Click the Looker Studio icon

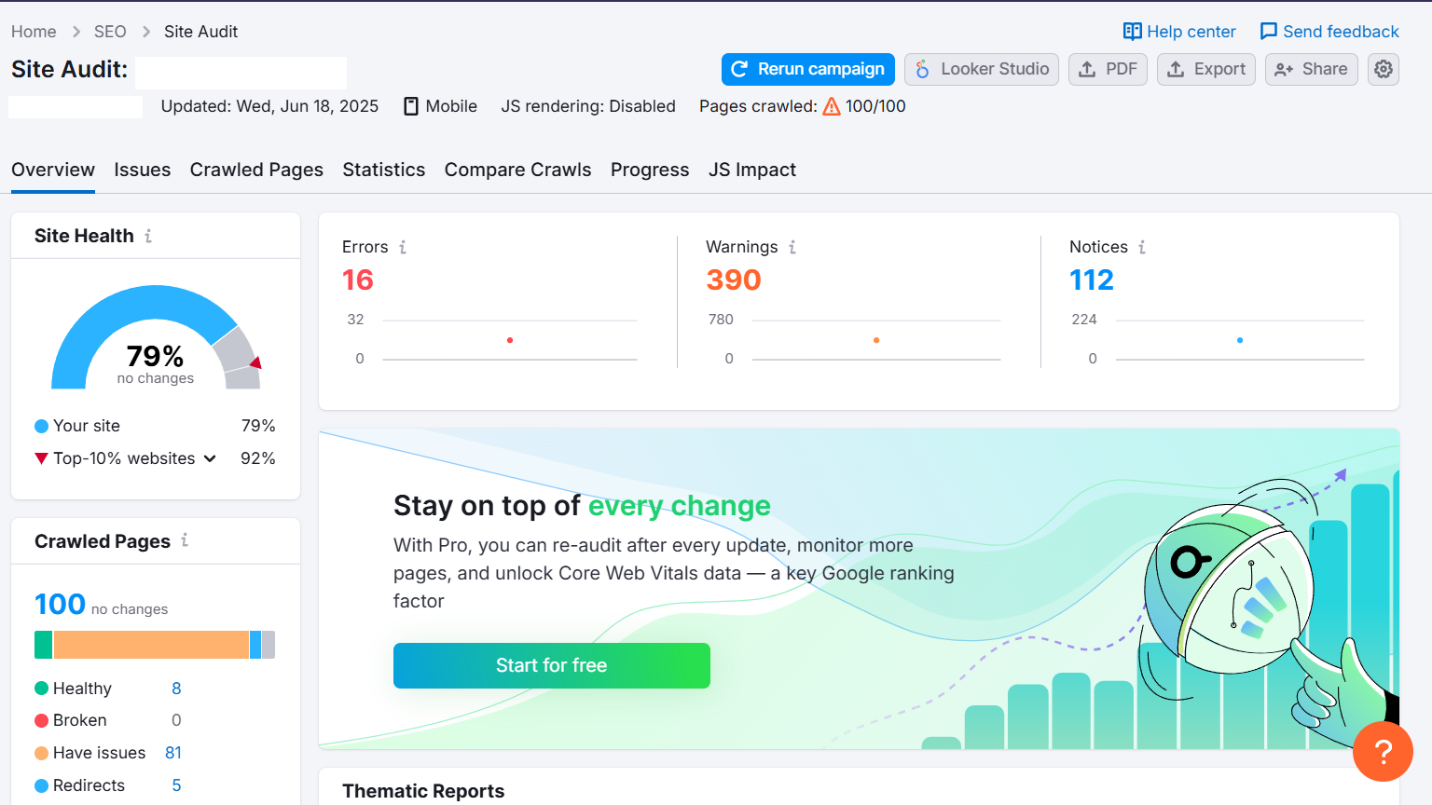pos(920,69)
